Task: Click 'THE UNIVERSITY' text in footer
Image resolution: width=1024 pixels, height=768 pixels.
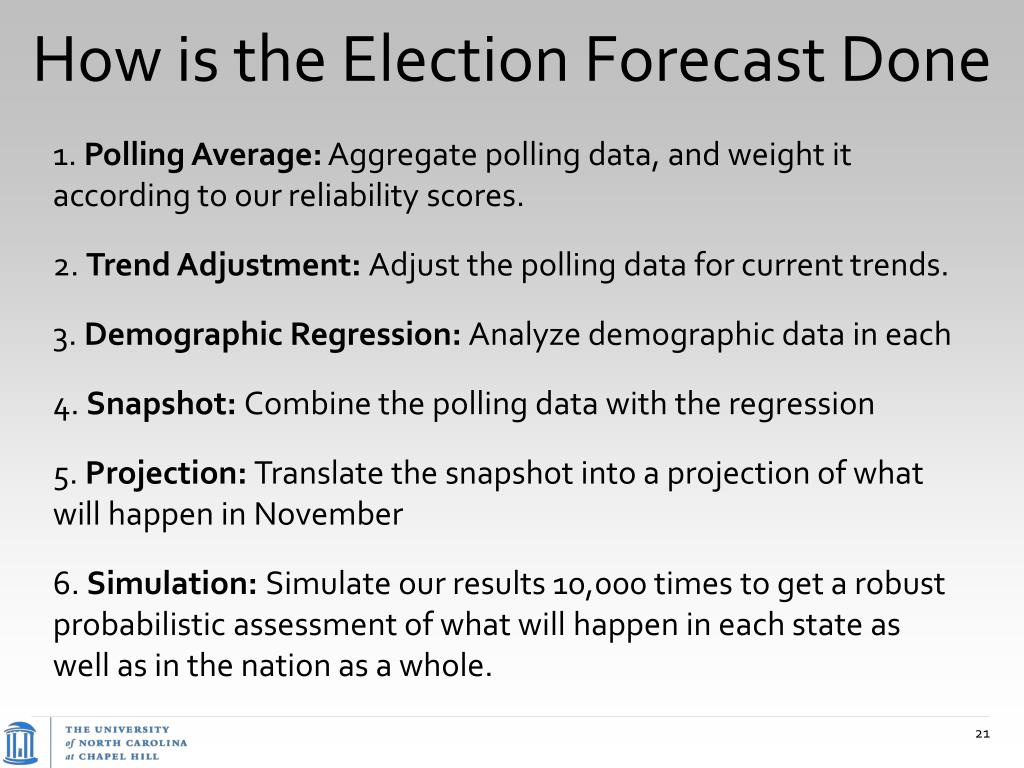Action: [118, 729]
